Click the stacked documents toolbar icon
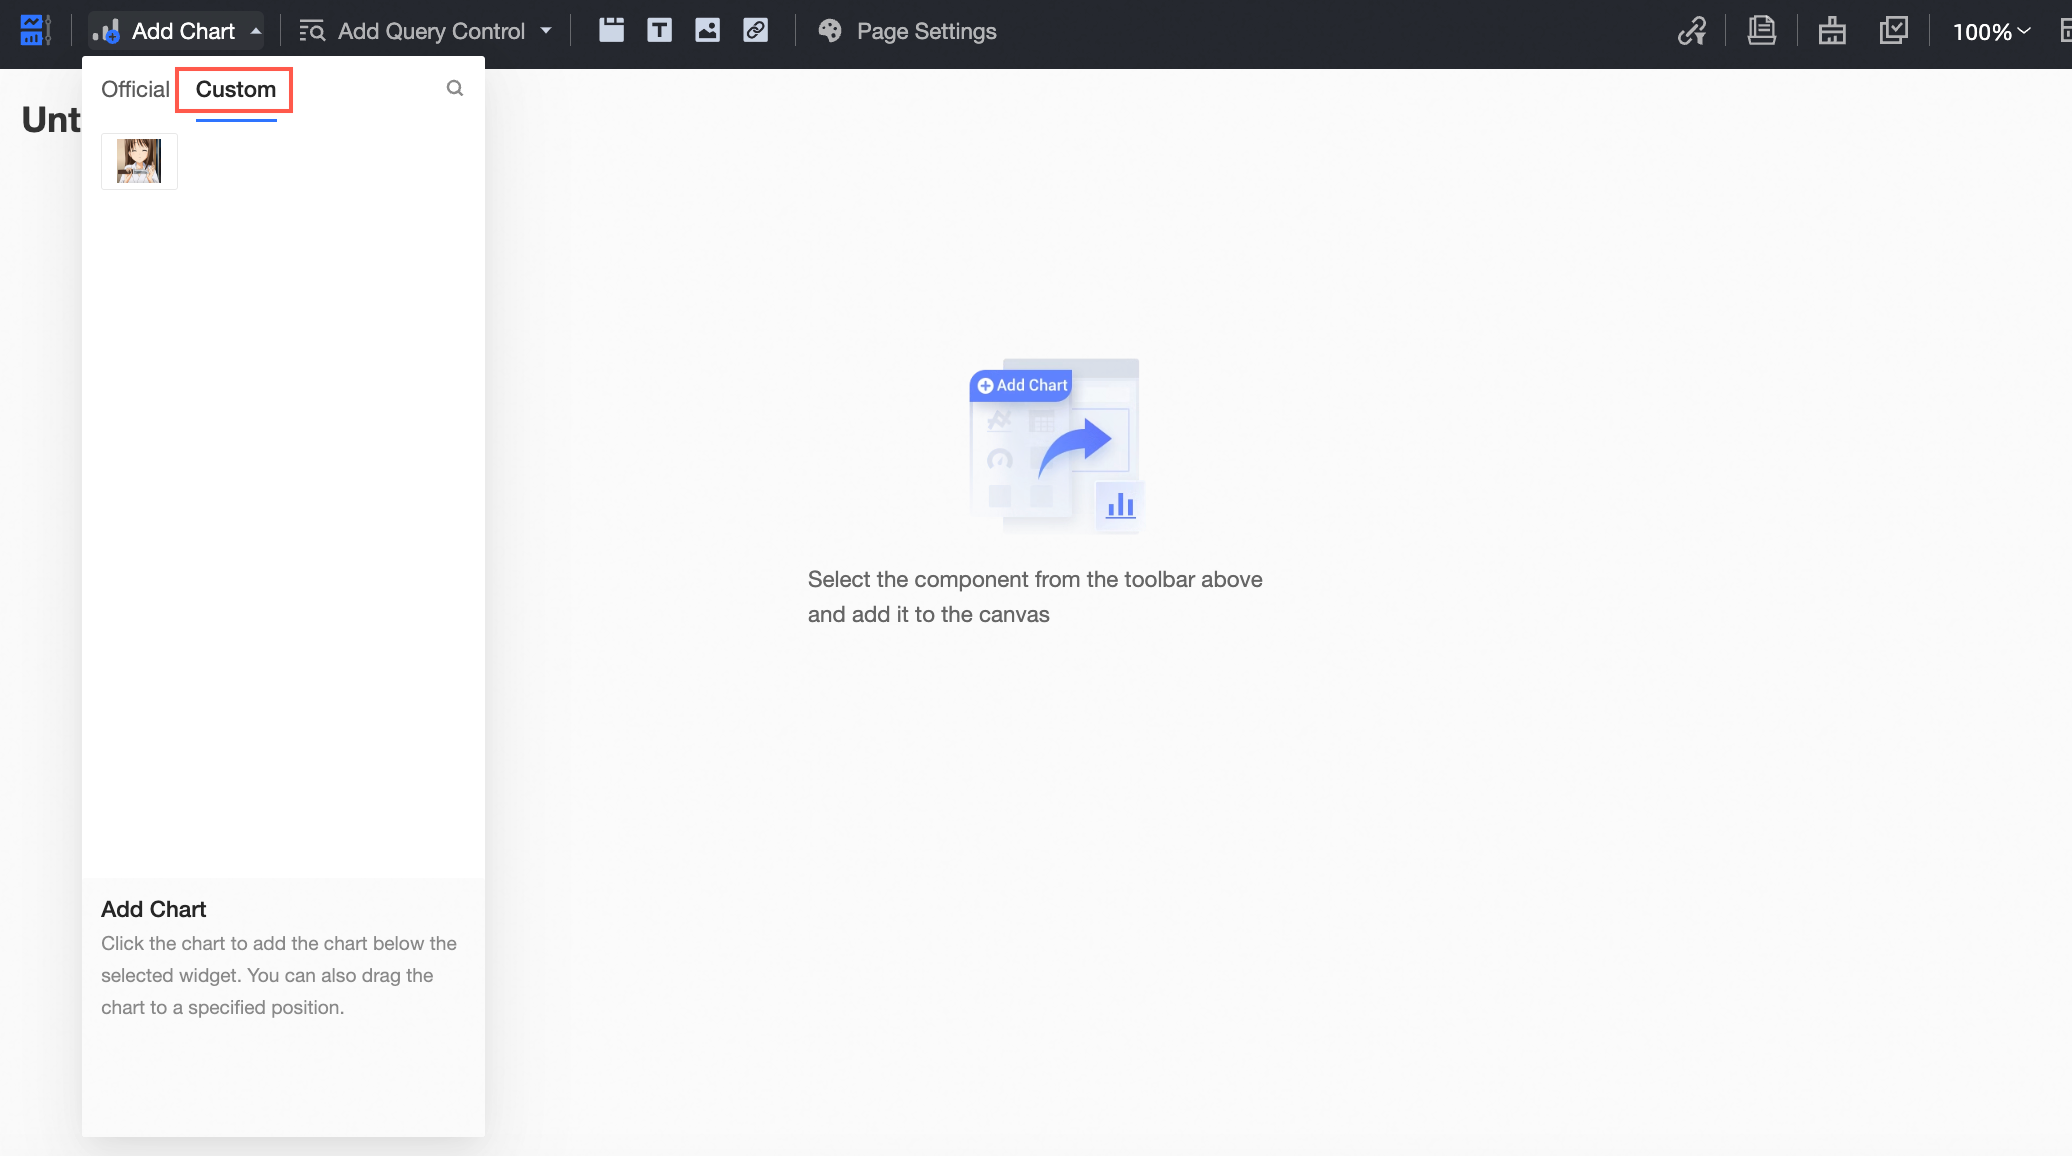Viewport: 2072px width, 1156px height. coord(1761,31)
